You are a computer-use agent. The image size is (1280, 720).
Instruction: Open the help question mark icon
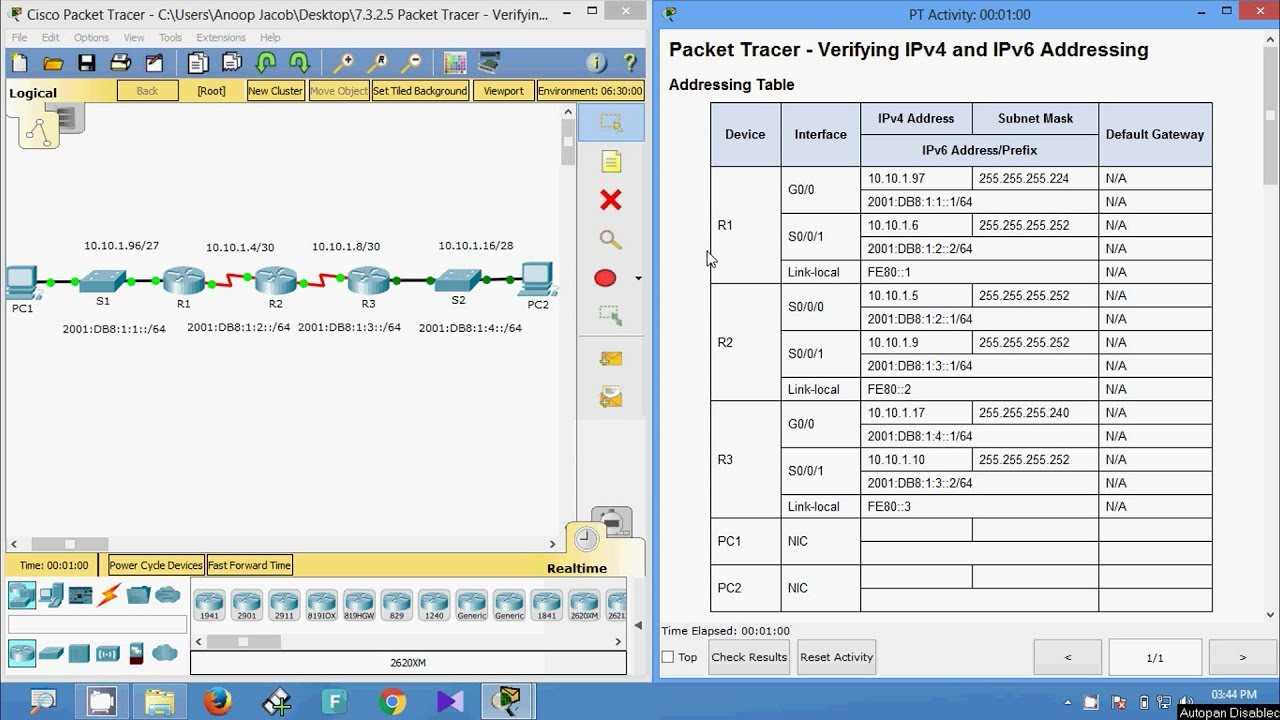(630, 63)
